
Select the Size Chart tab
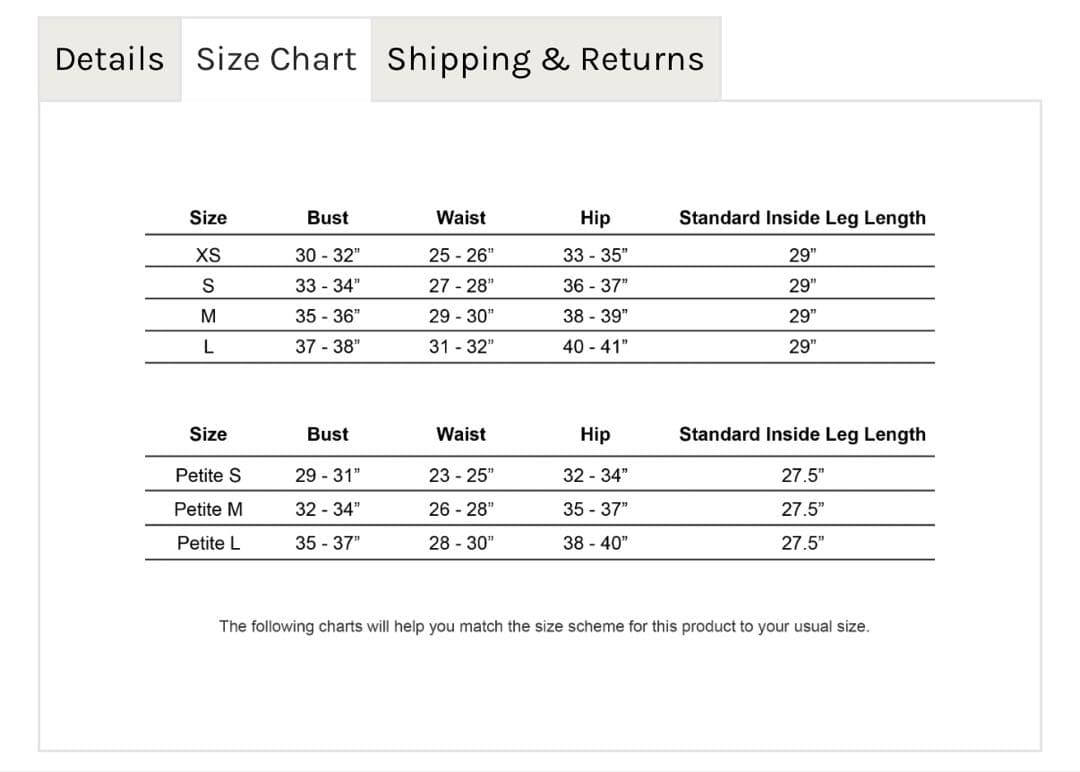[x=276, y=59]
